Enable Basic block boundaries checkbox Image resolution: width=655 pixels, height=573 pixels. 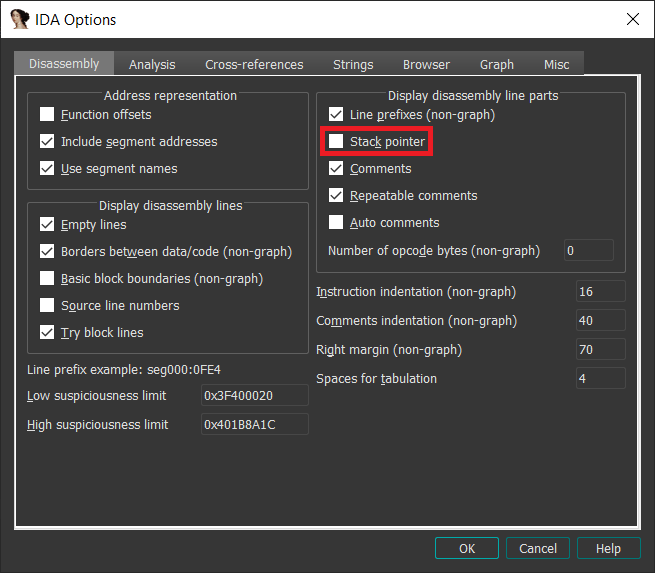(x=47, y=278)
